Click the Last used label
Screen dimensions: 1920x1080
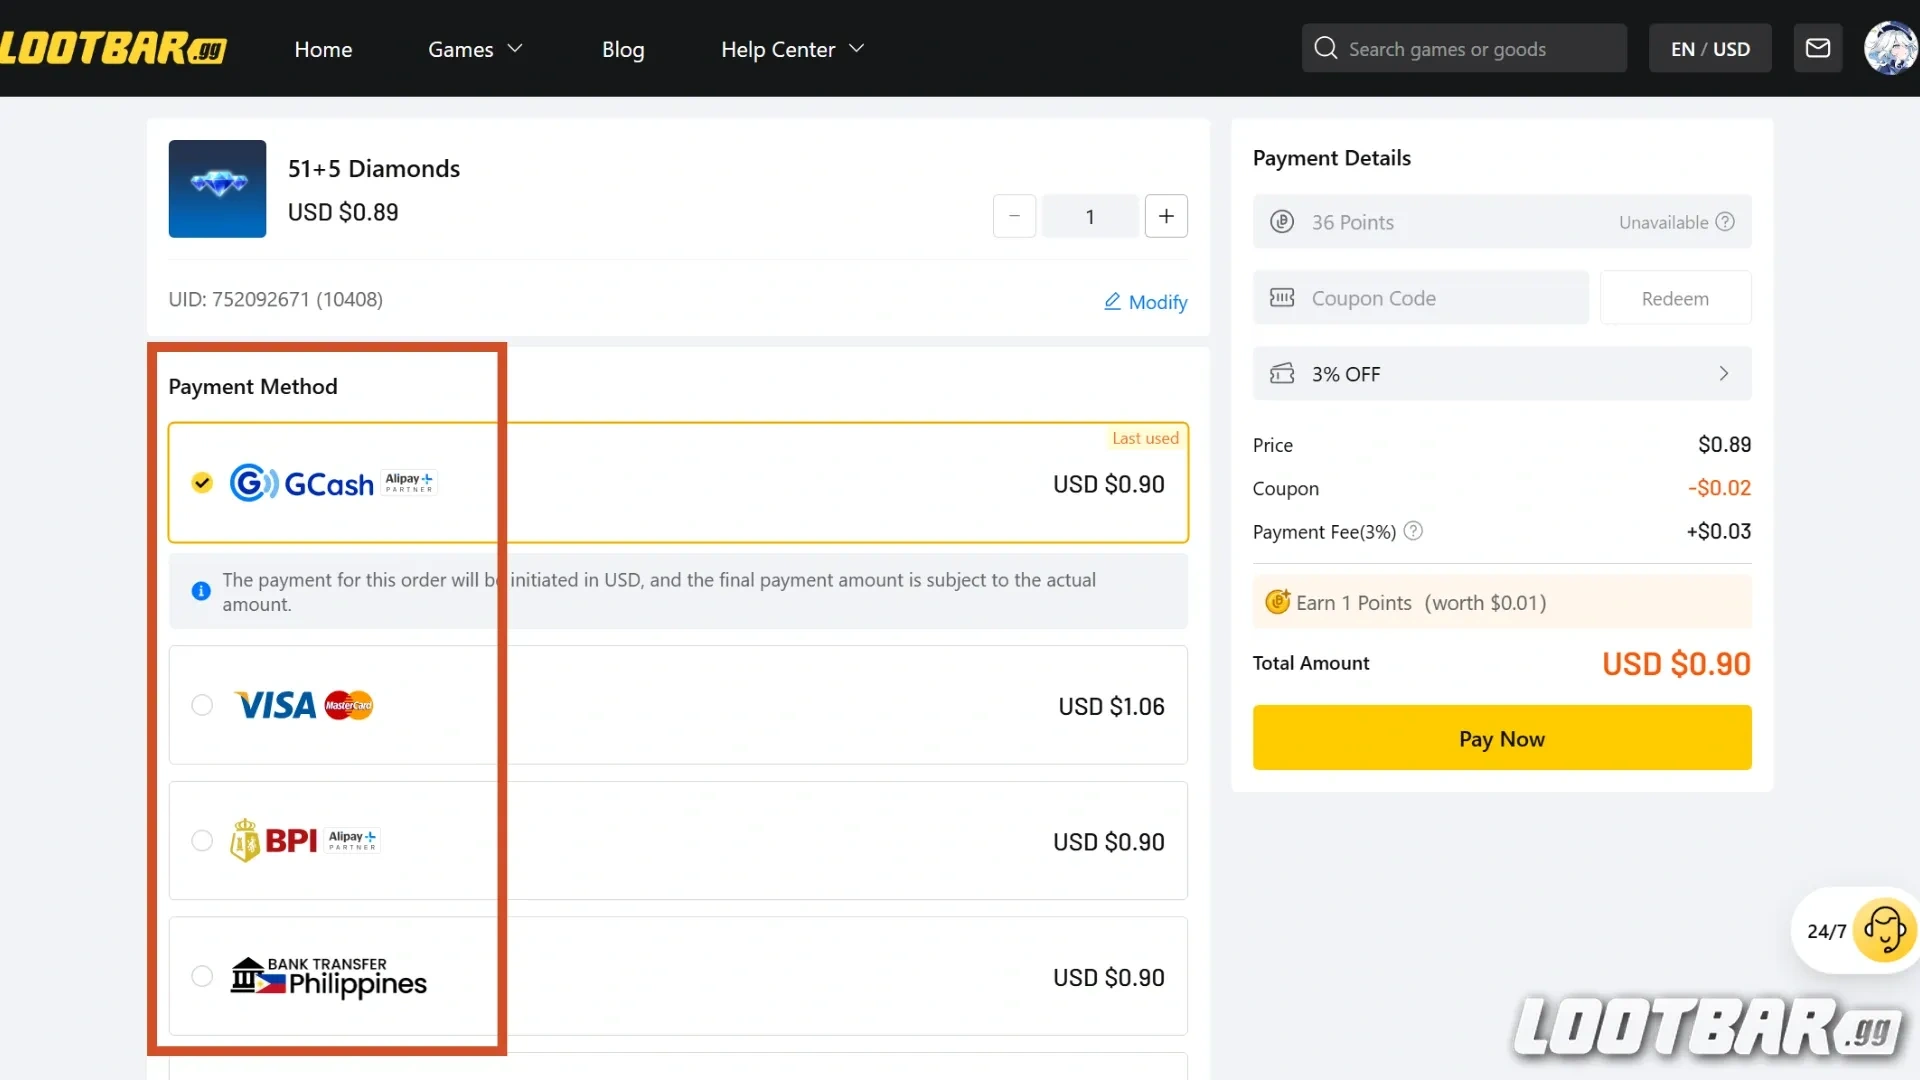pos(1145,438)
